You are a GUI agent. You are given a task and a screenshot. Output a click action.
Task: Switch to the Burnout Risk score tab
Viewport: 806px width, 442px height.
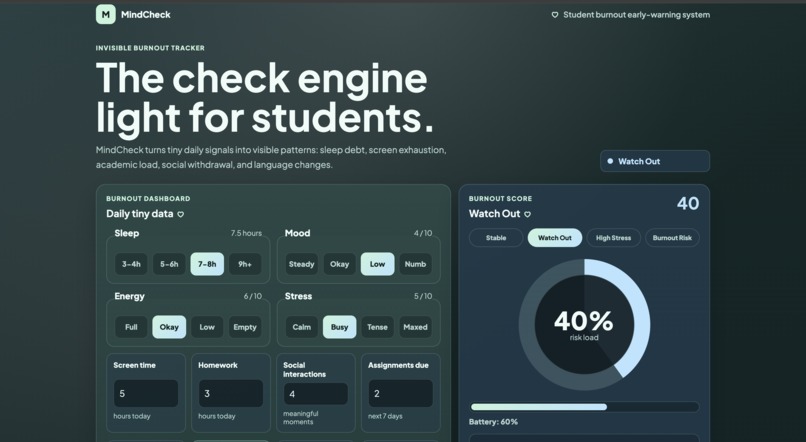tap(672, 238)
